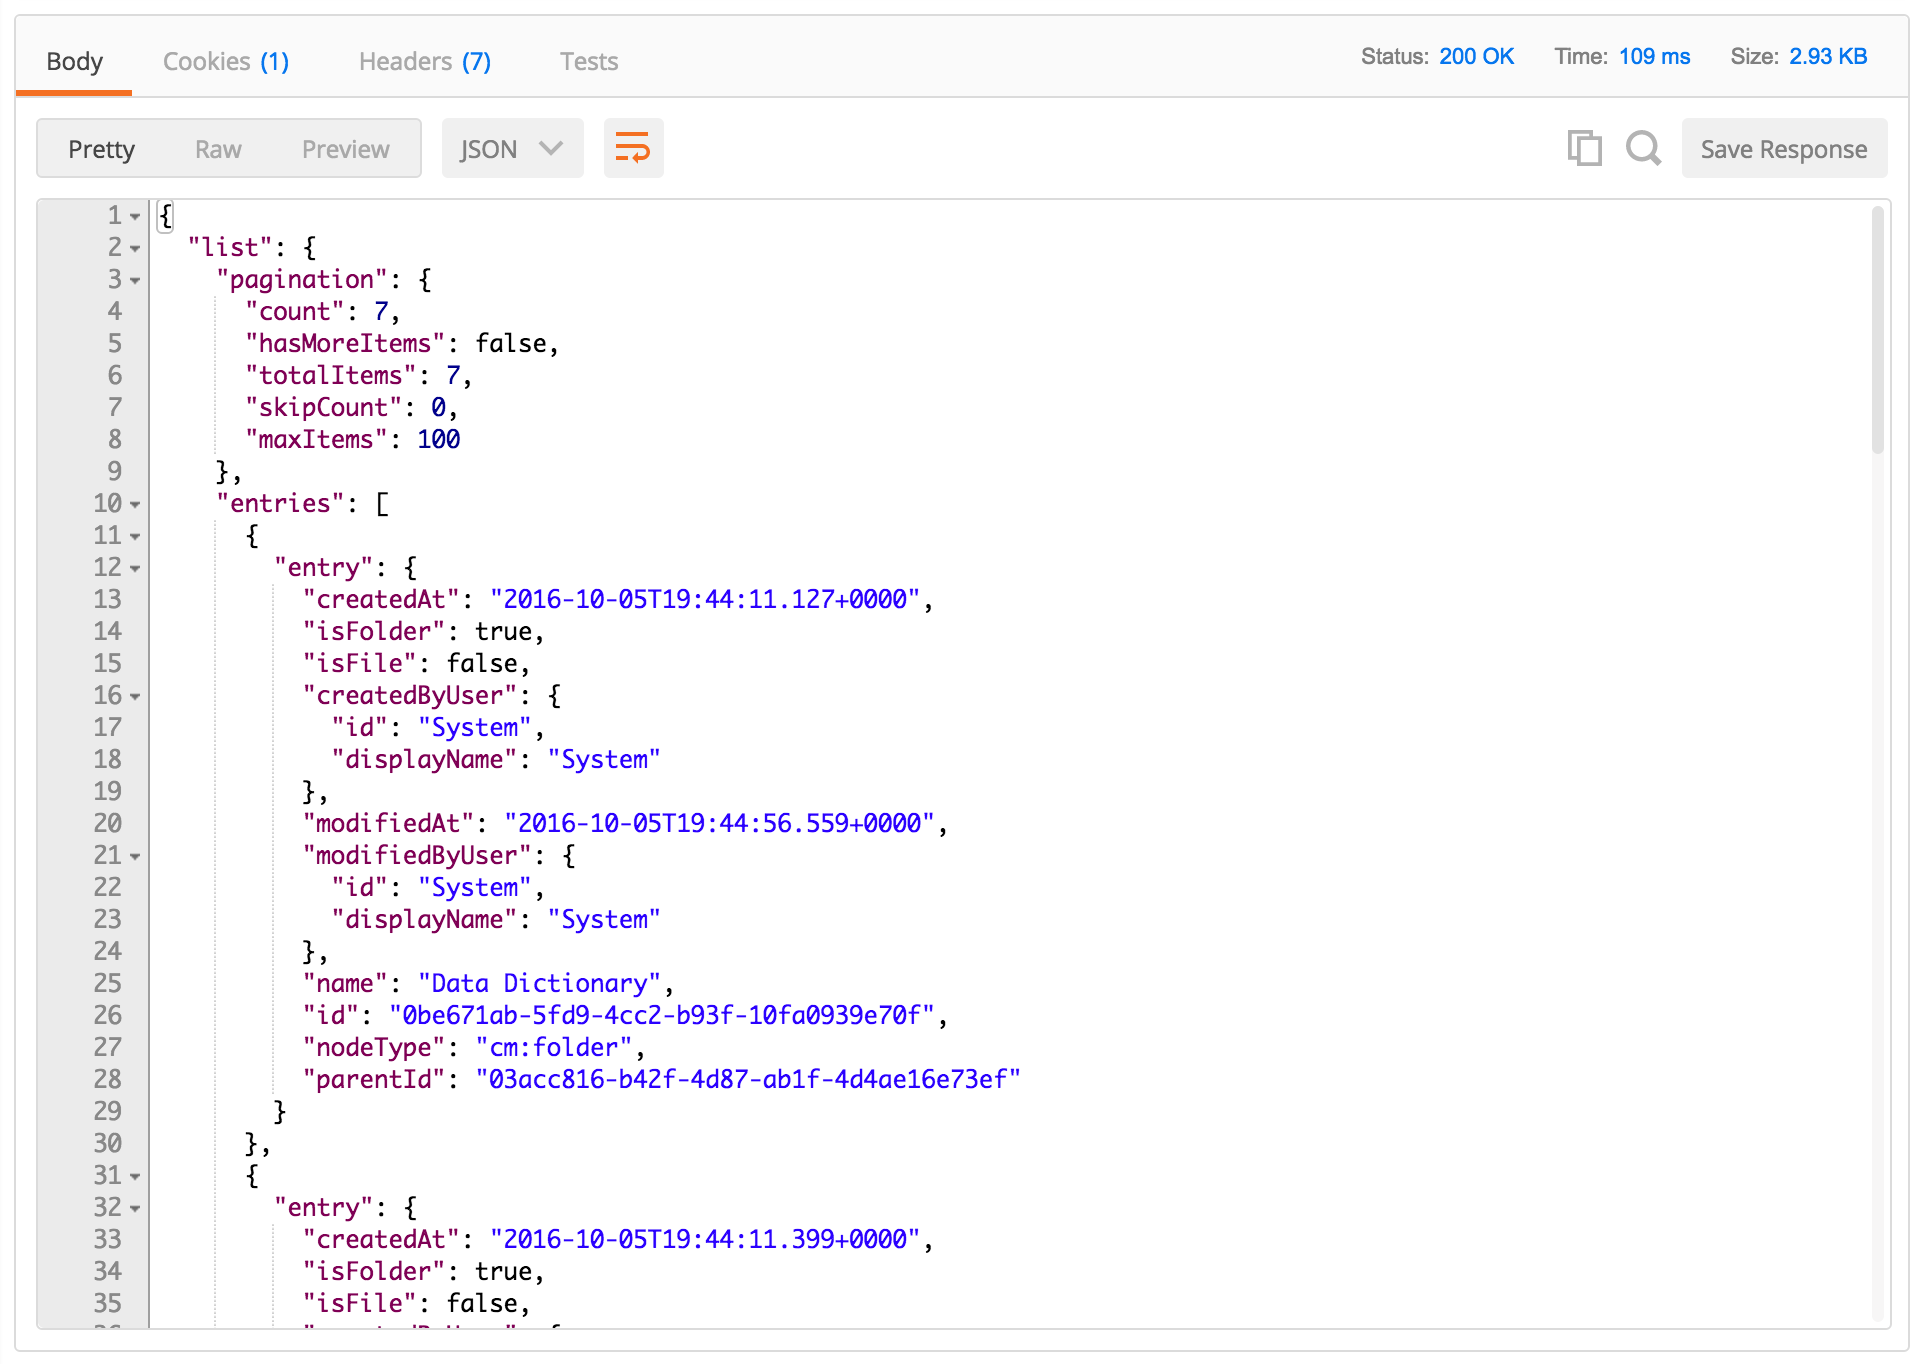The width and height of the screenshot is (1924, 1364).
Task: Click the "maxItems": 100 line
Action: click(x=353, y=439)
